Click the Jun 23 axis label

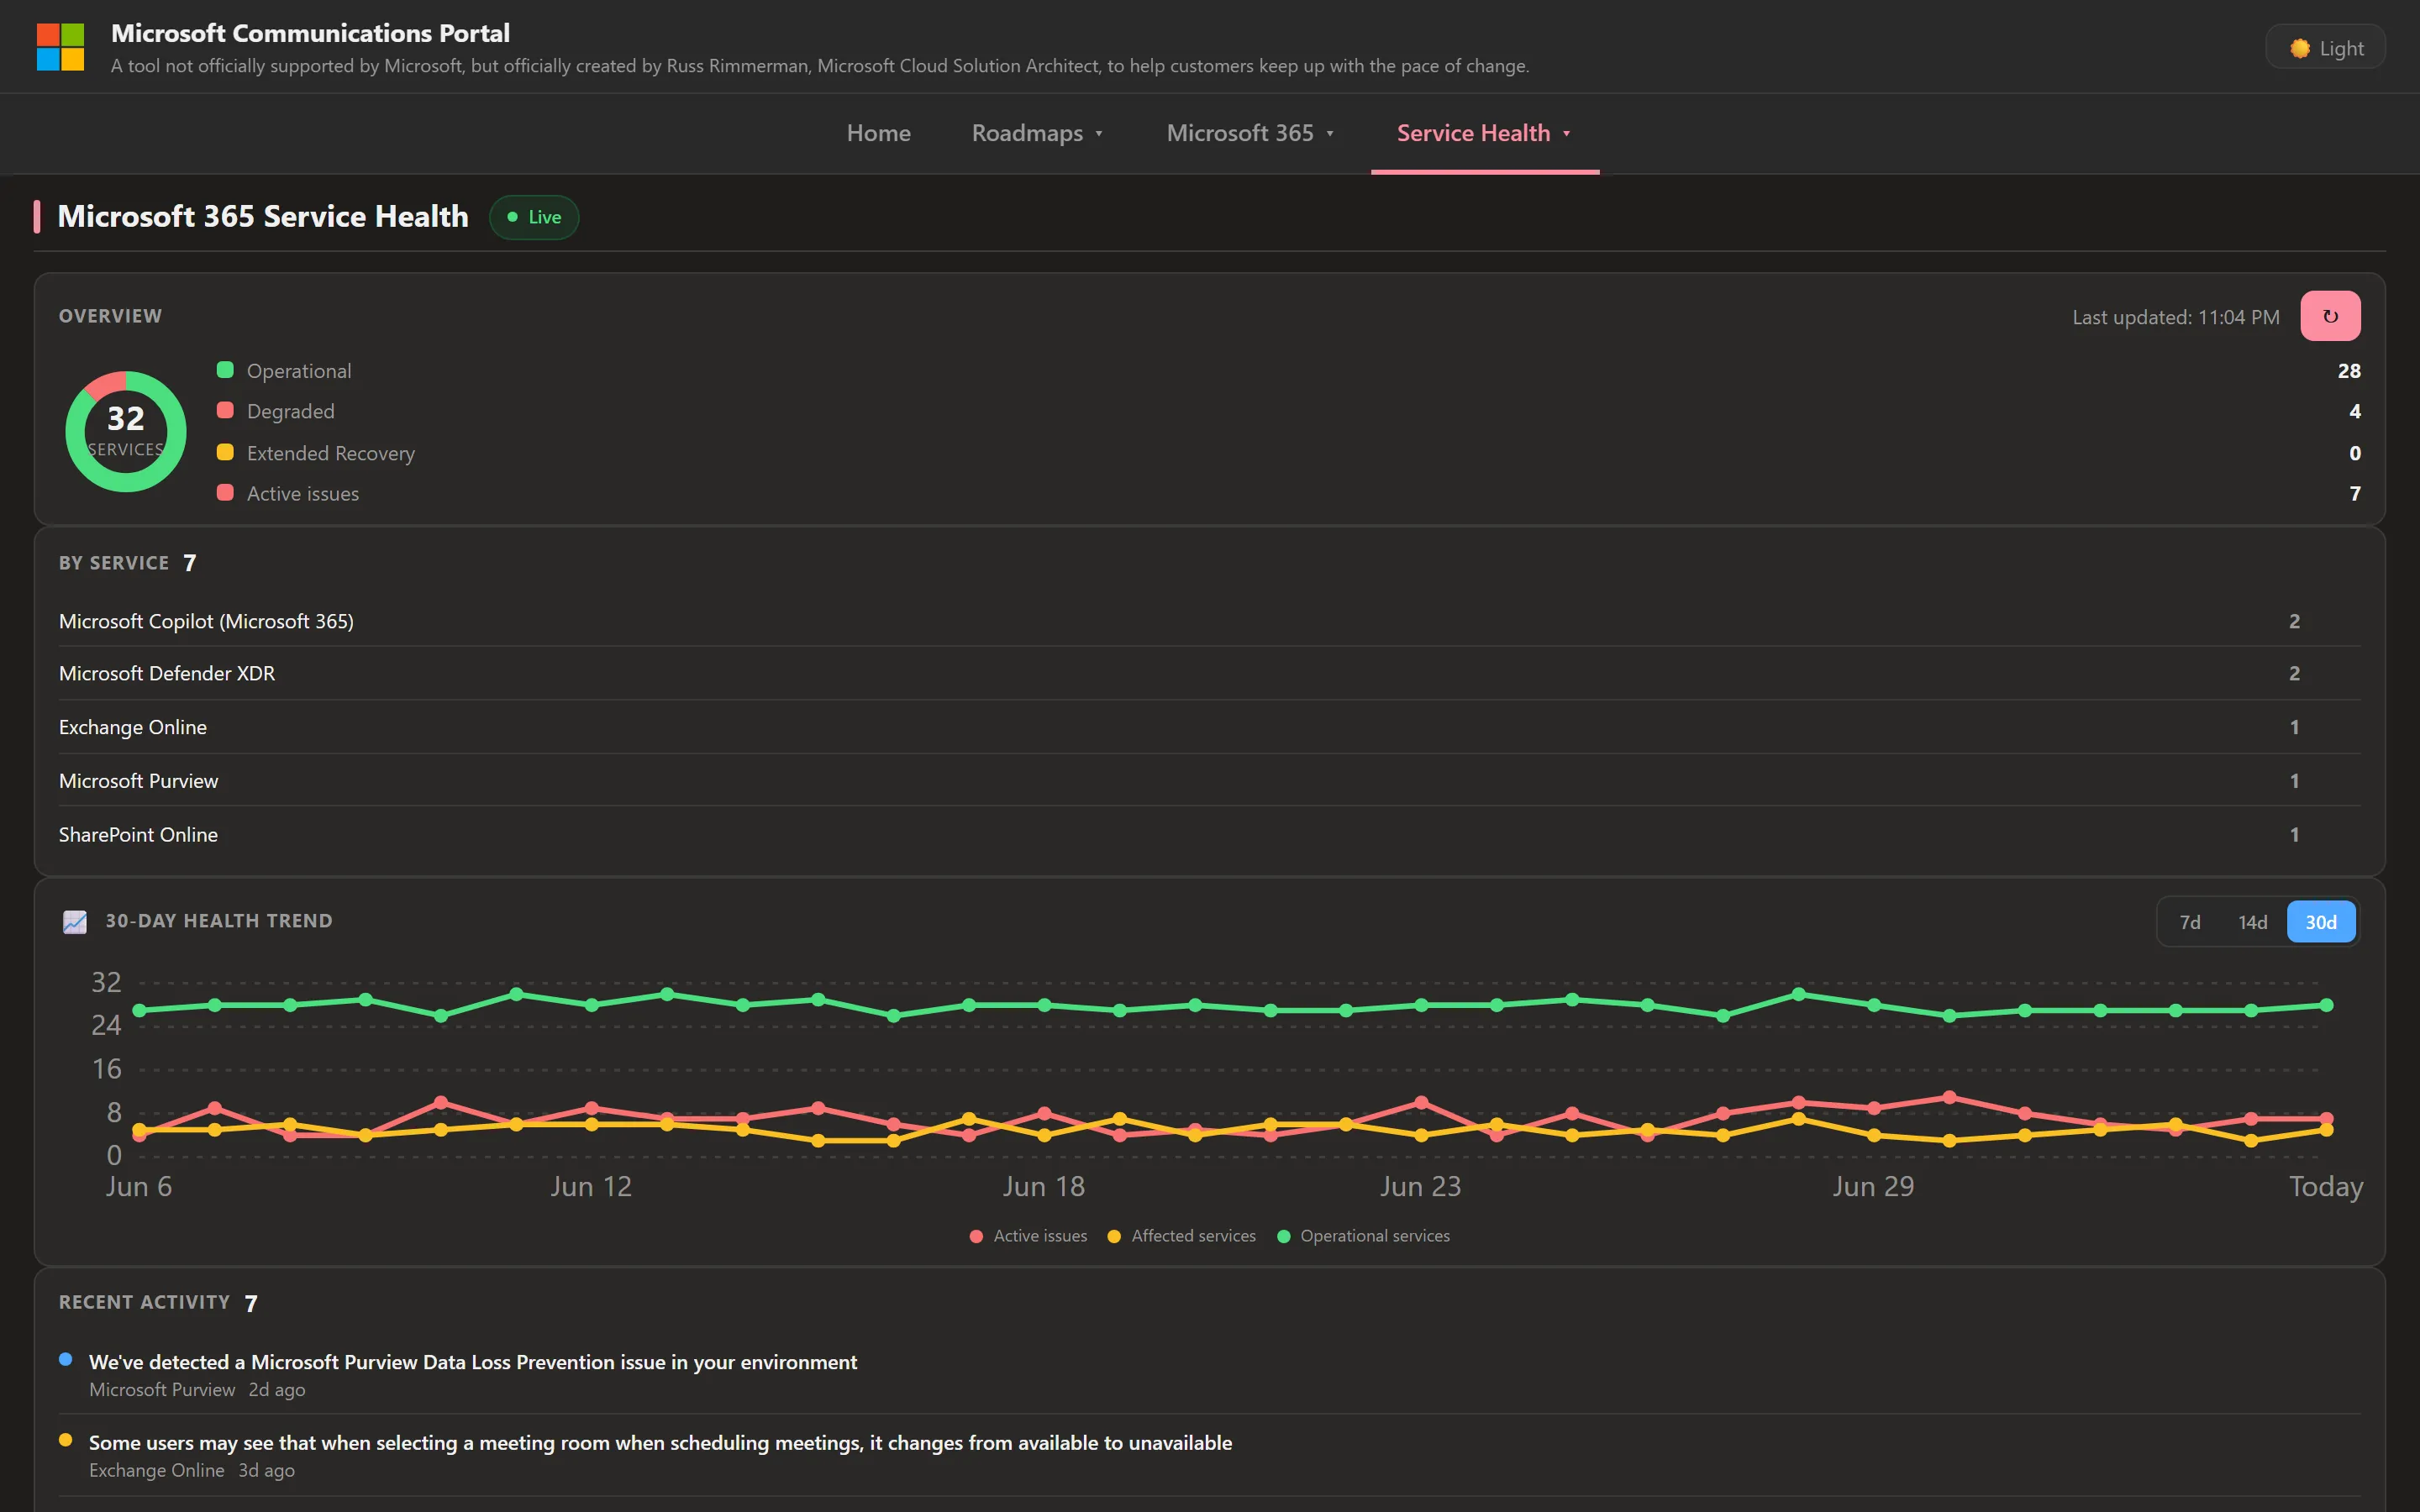(x=1420, y=1187)
